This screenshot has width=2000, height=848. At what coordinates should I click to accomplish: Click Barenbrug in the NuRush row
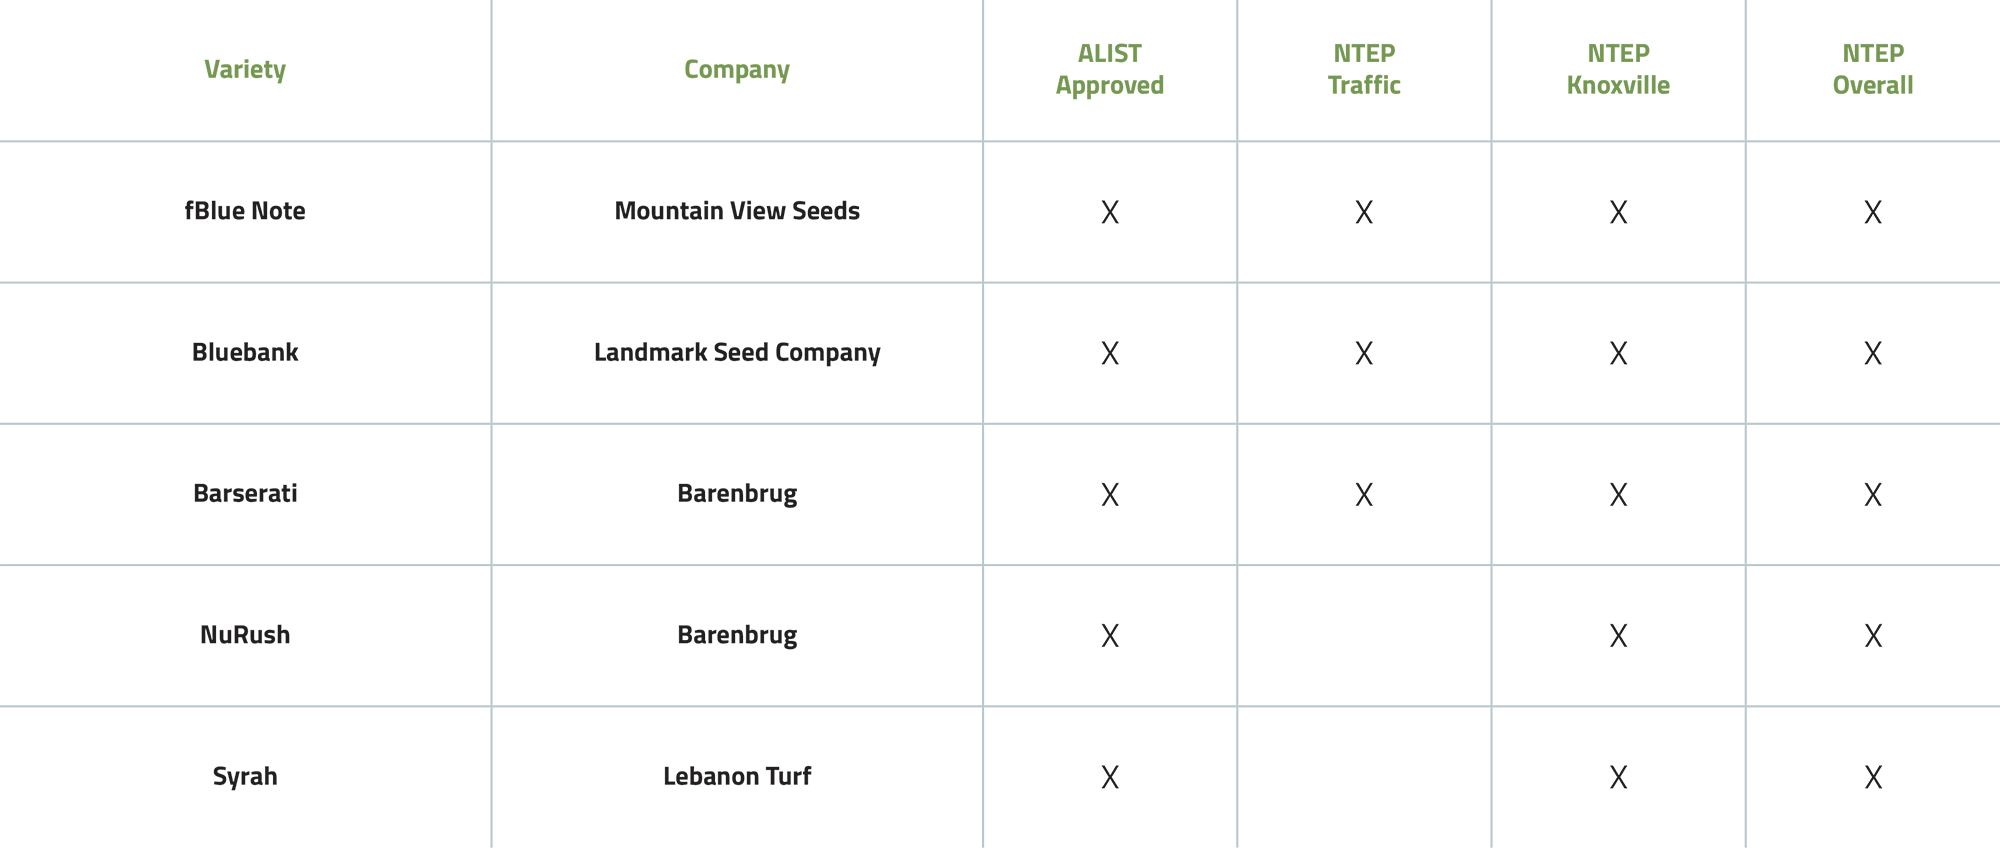point(737,636)
